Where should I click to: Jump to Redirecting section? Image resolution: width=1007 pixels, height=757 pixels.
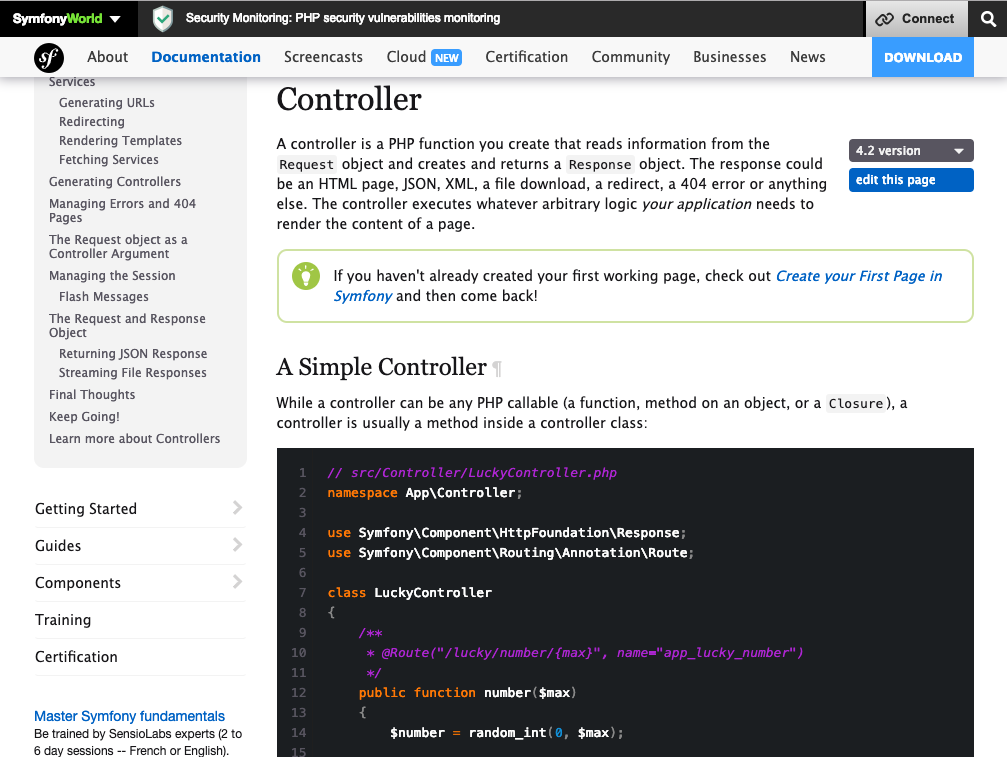[x=92, y=121]
